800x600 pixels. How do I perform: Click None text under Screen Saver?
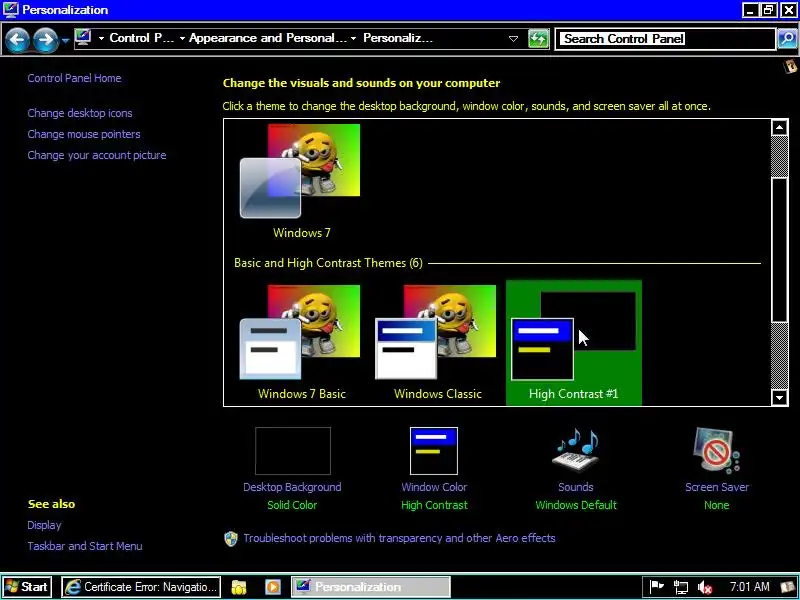tap(716, 505)
